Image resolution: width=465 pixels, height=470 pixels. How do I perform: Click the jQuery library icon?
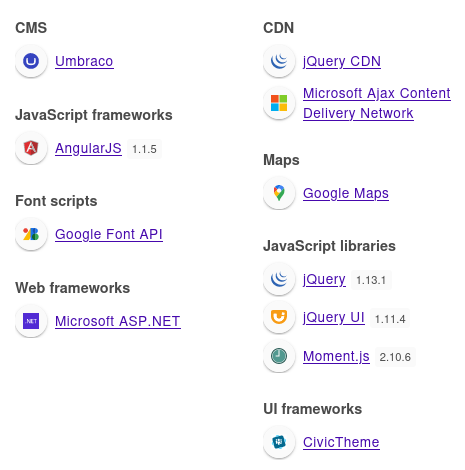click(279, 279)
